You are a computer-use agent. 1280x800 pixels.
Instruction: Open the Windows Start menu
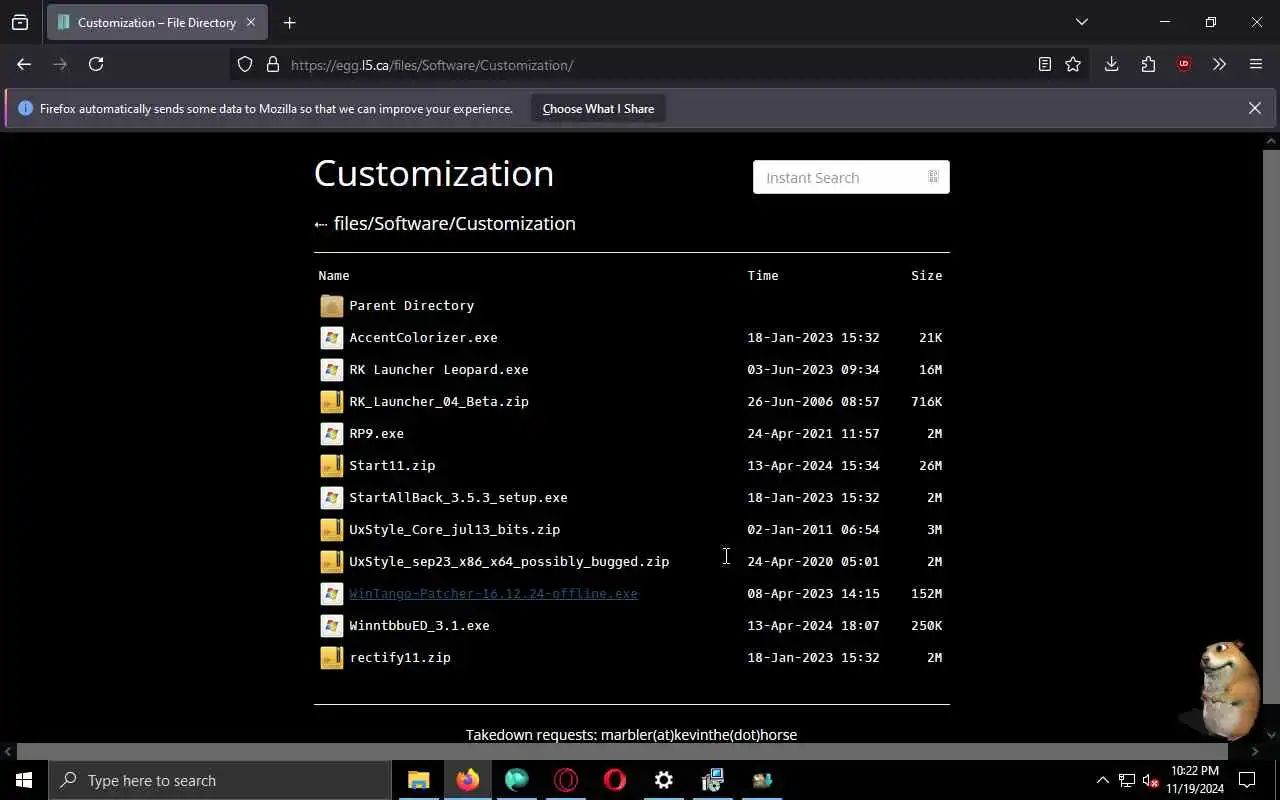(24, 780)
